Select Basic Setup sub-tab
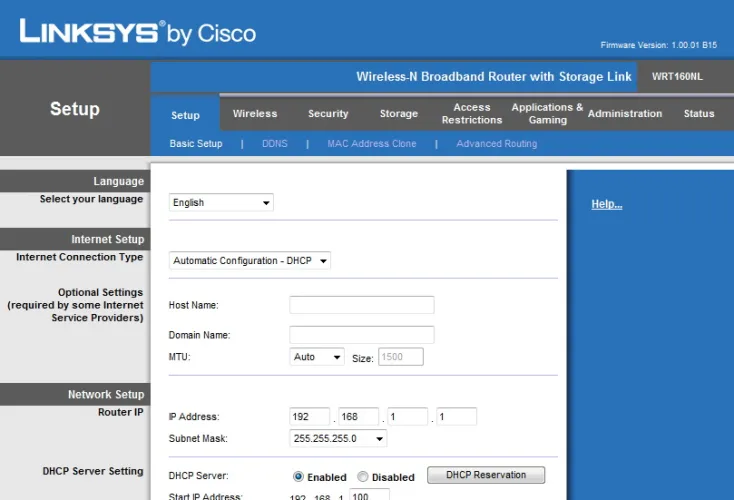Screen dimensions: 734x500 [196, 144]
